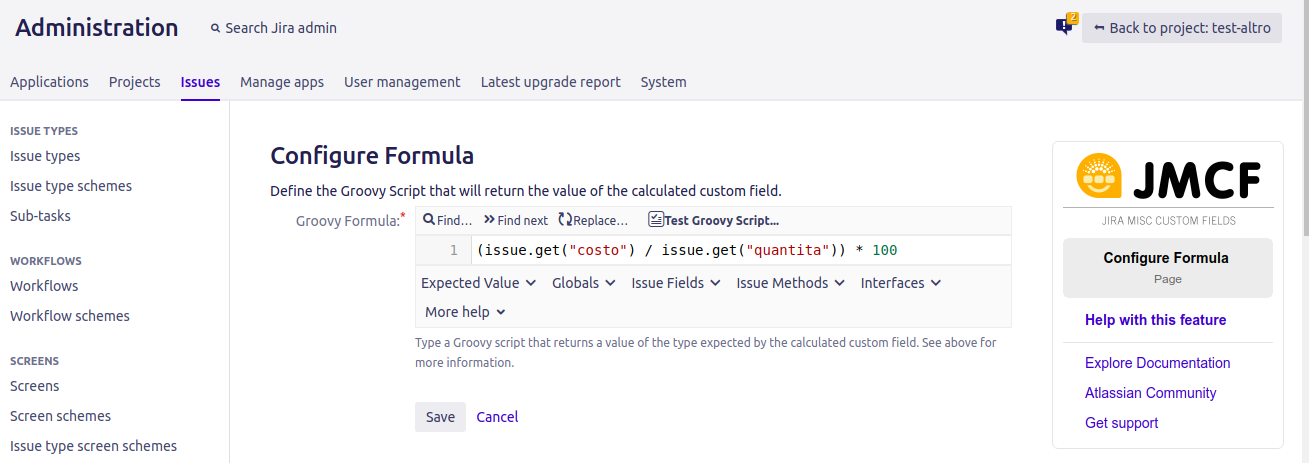1309x463 pixels.
Task: Expand the Expected Value dropdown
Action: (x=476, y=283)
